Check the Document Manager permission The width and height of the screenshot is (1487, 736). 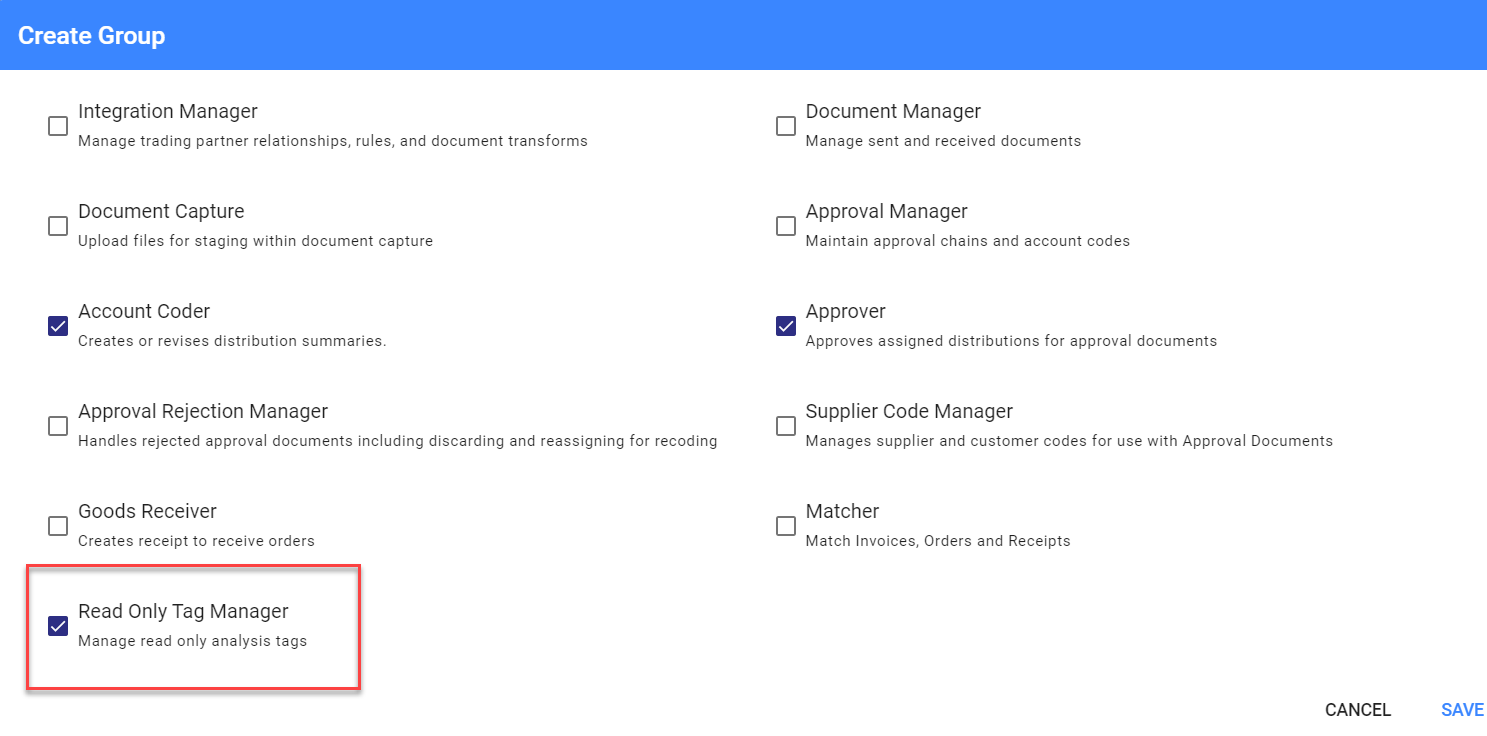(785, 126)
